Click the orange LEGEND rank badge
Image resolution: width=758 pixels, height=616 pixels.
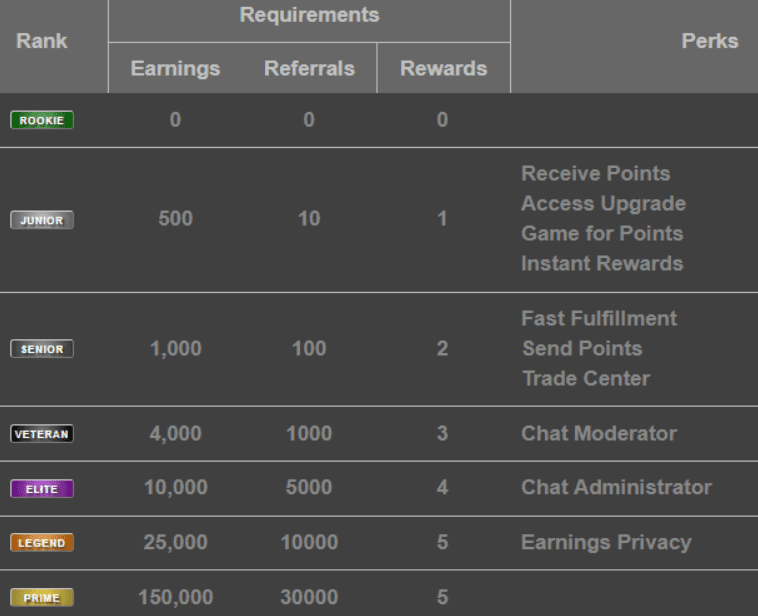42,543
